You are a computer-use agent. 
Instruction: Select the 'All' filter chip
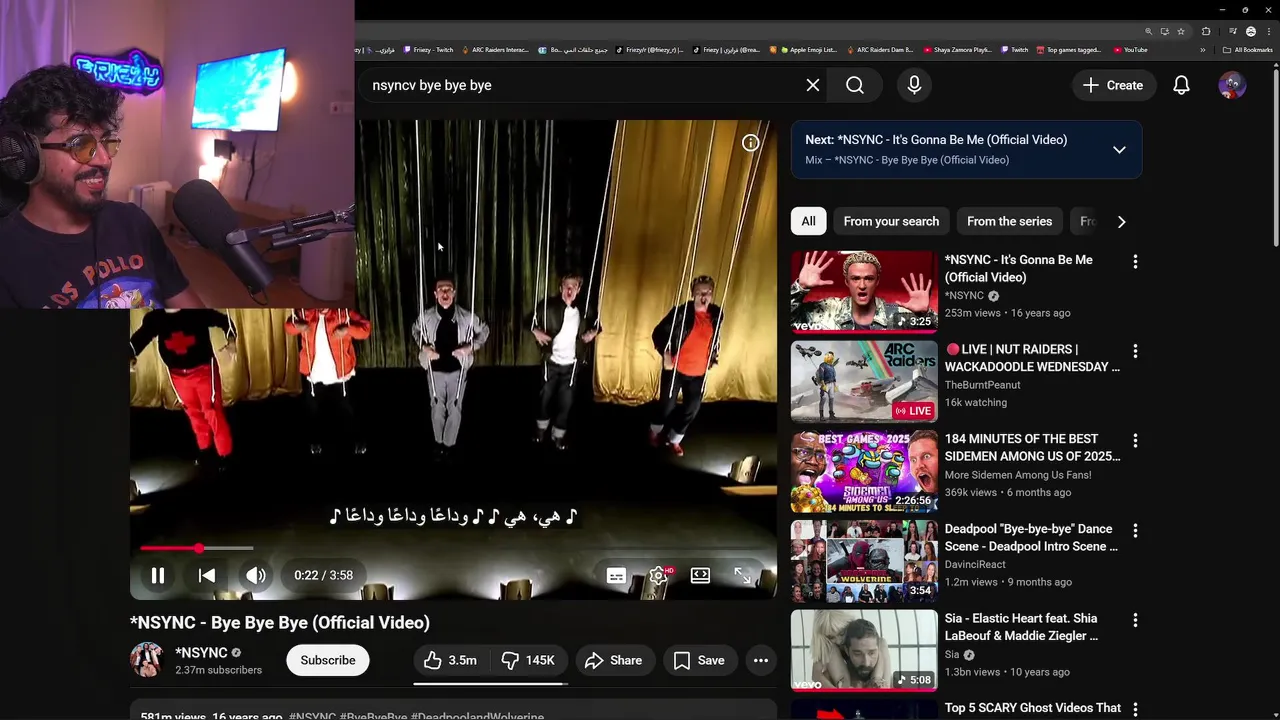(808, 221)
